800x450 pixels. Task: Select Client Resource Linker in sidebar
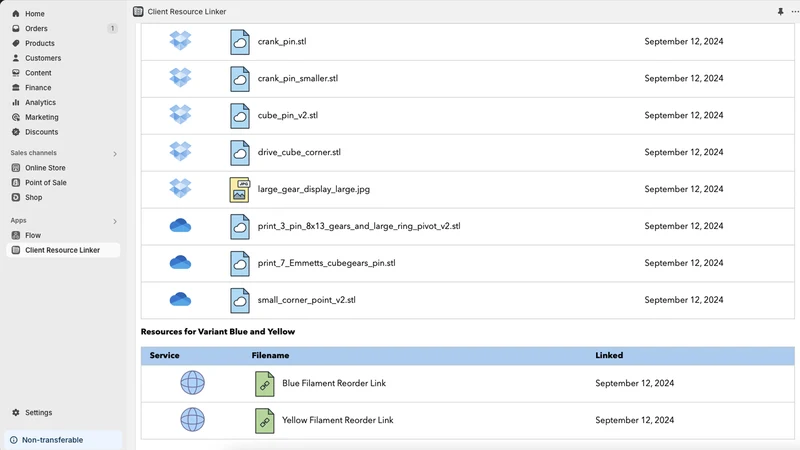coord(63,250)
